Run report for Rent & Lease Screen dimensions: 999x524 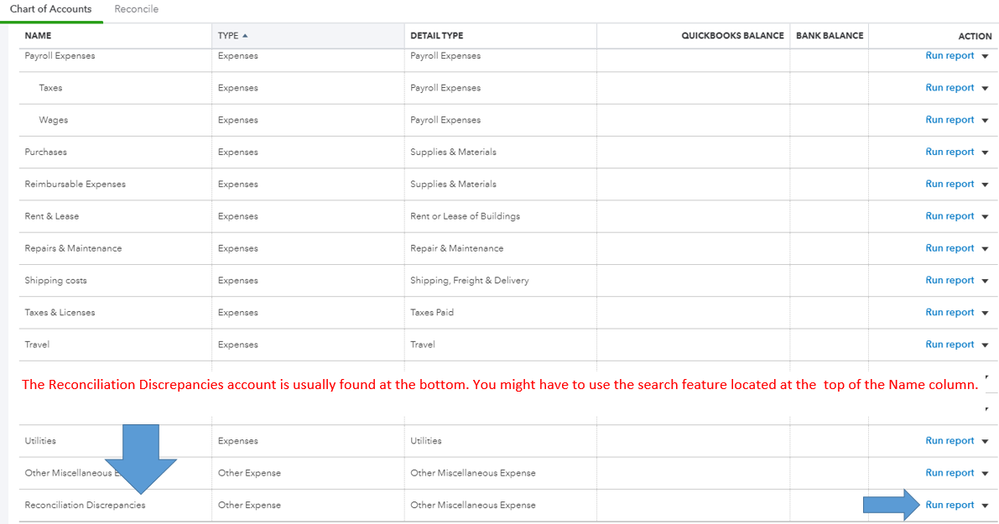click(x=949, y=216)
